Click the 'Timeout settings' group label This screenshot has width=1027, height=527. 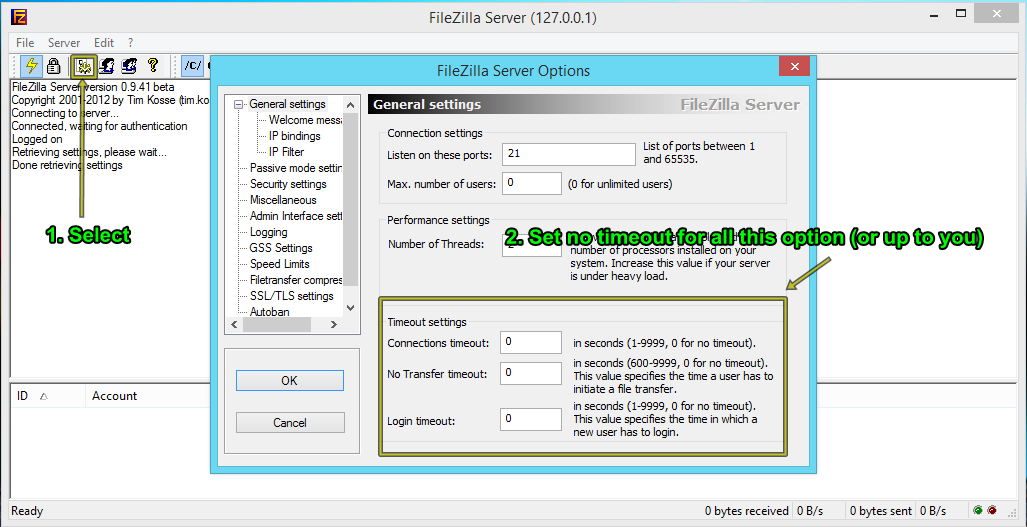click(x=427, y=322)
